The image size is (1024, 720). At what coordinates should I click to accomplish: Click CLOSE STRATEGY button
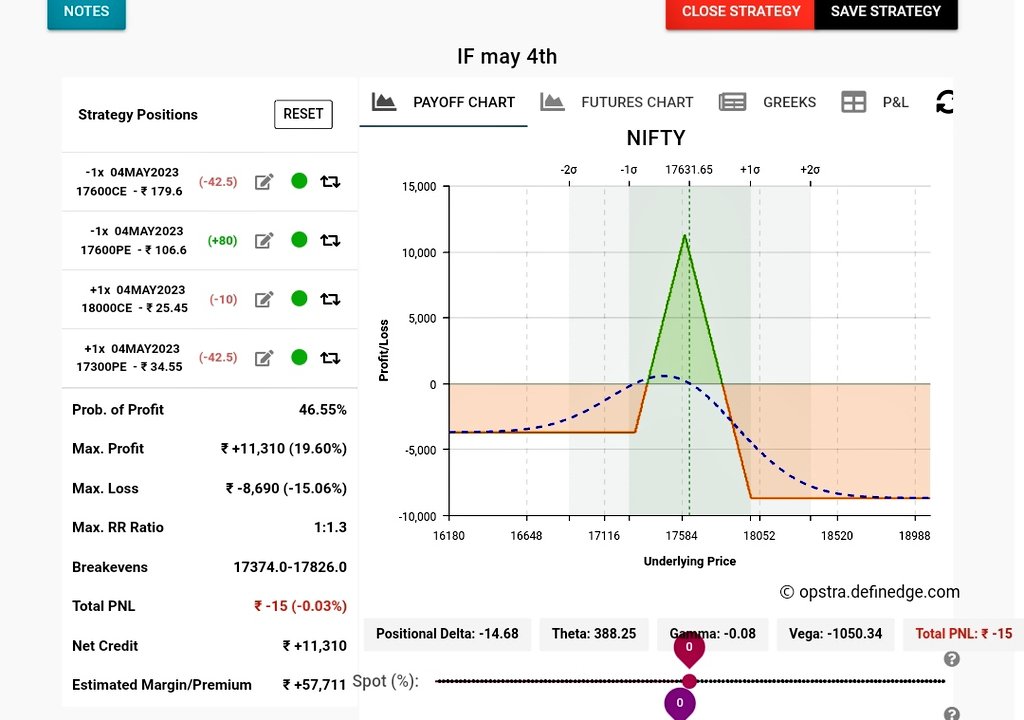[741, 13]
